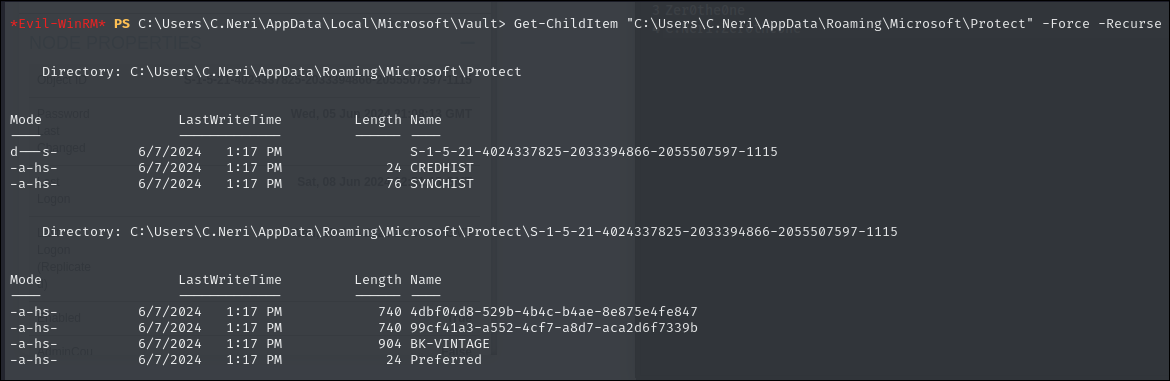Select the BK-VINTAGE file entry
1170x381 pixels.
point(450,344)
